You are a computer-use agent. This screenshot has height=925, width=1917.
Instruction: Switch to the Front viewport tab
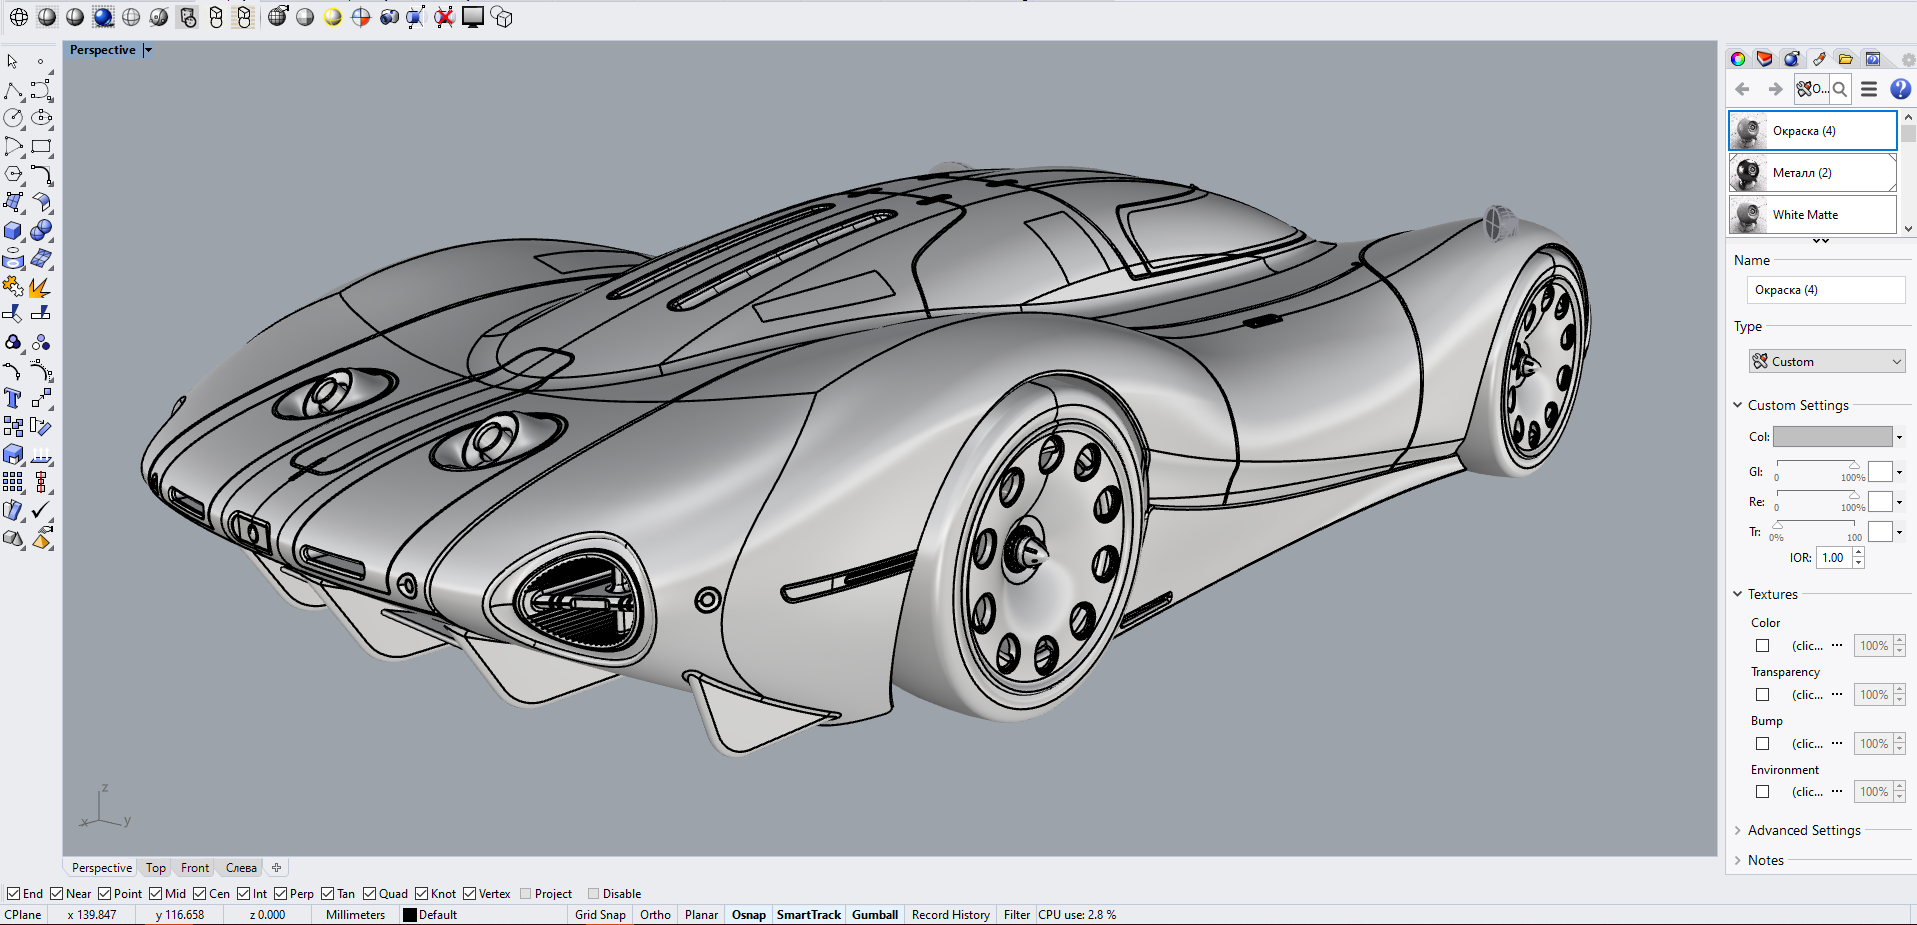coord(194,867)
